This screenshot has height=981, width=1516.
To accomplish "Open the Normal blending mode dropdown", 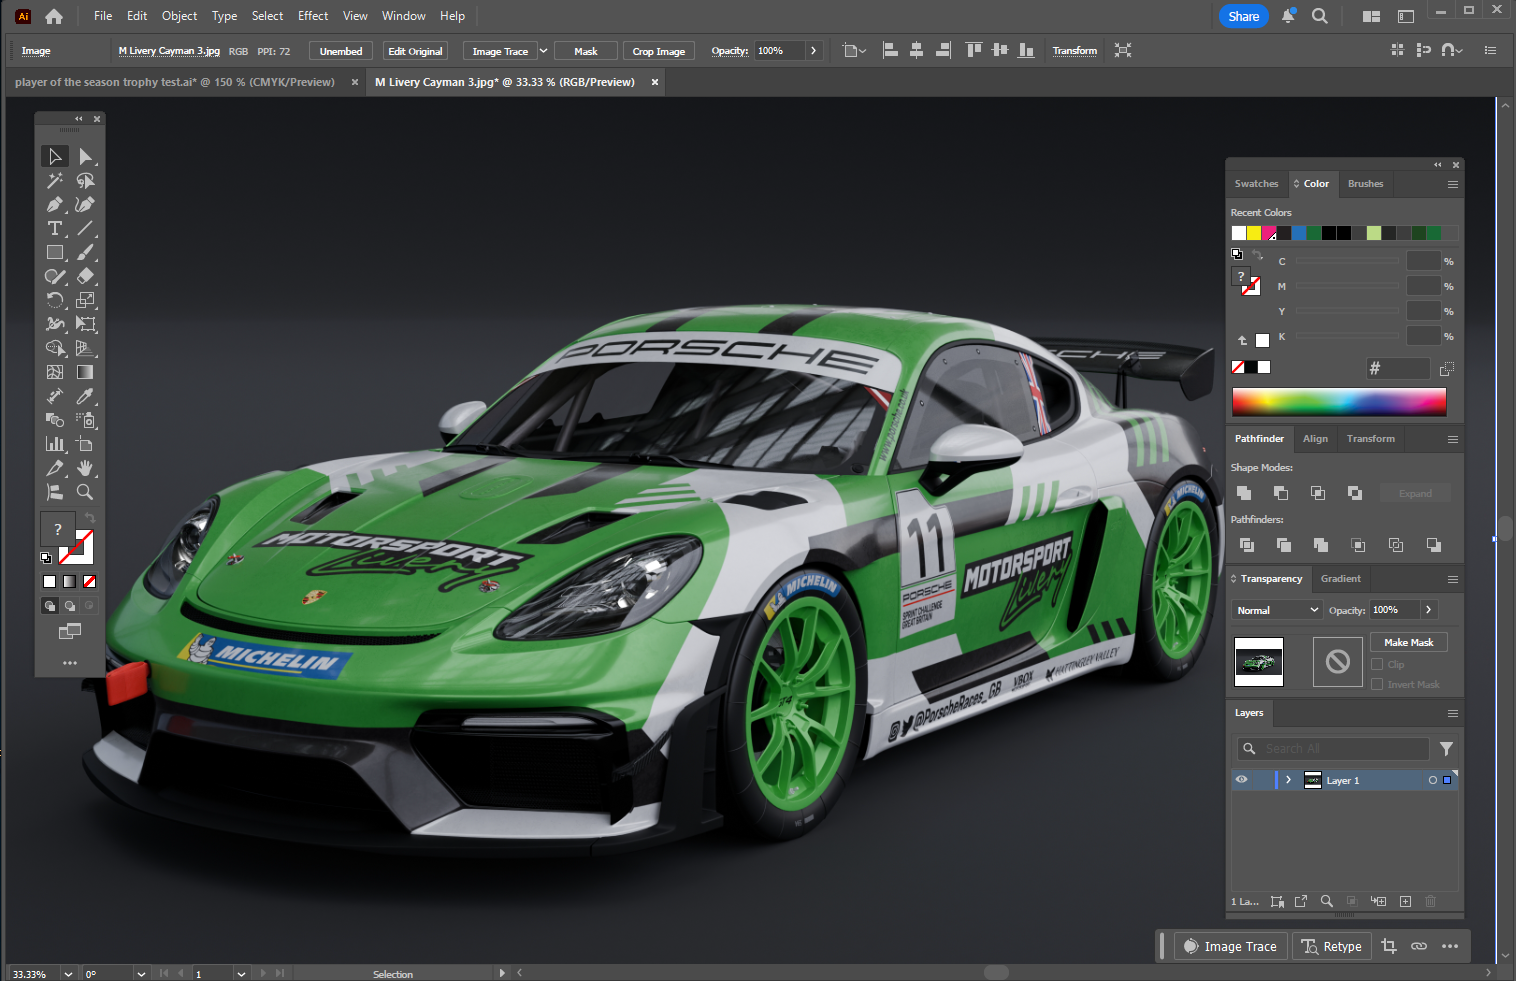I will pos(1277,610).
